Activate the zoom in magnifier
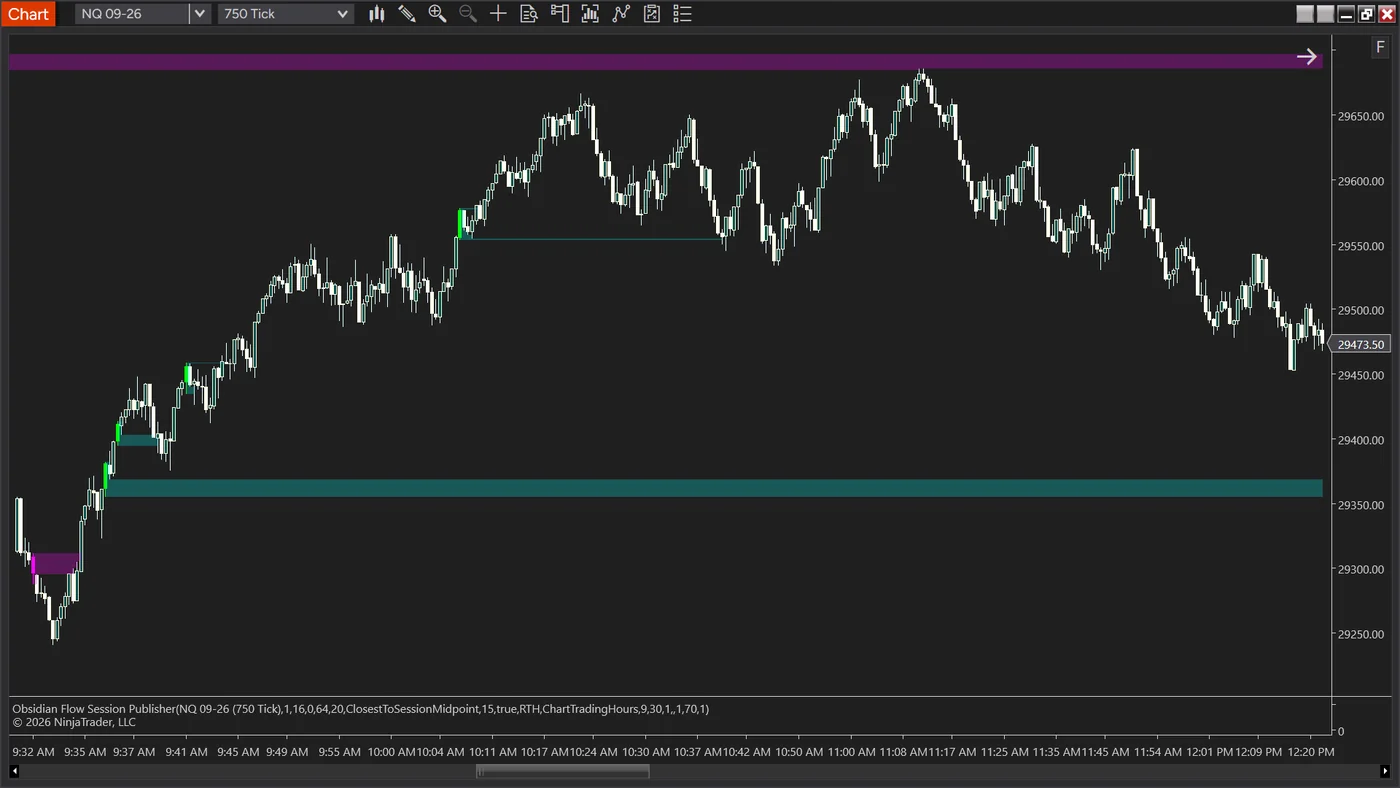The width and height of the screenshot is (1400, 788). click(x=437, y=14)
